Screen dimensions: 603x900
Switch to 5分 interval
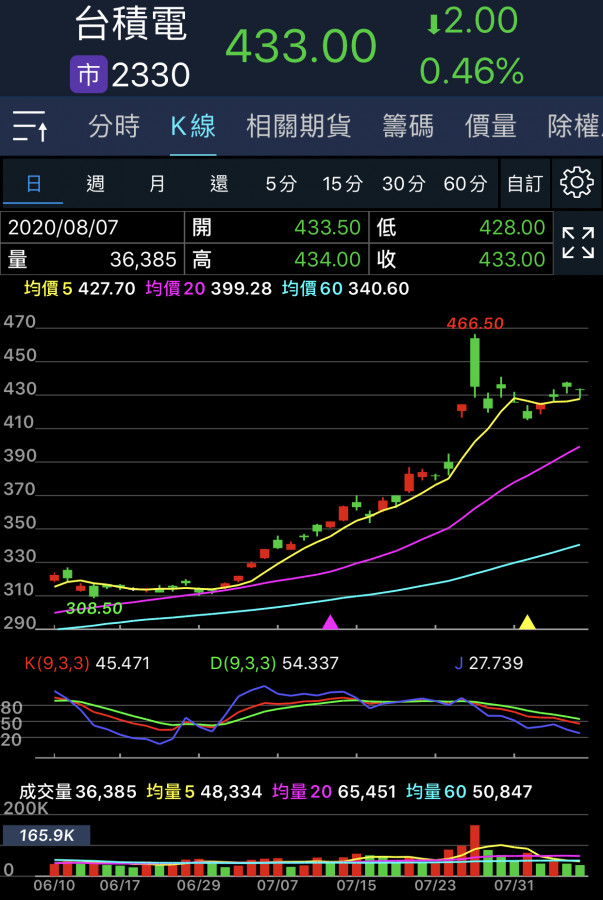tap(281, 184)
